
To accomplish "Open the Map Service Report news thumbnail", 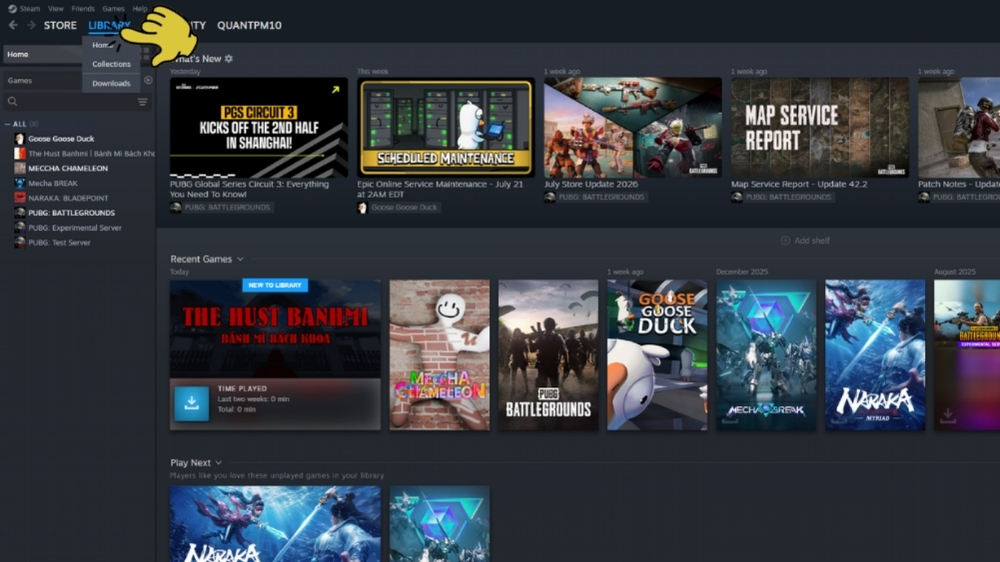I will click(820, 128).
